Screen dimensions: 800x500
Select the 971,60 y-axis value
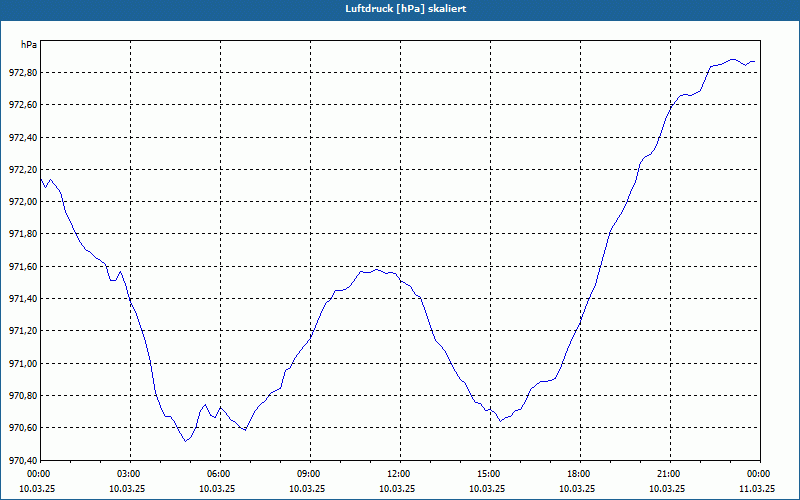[23, 267]
